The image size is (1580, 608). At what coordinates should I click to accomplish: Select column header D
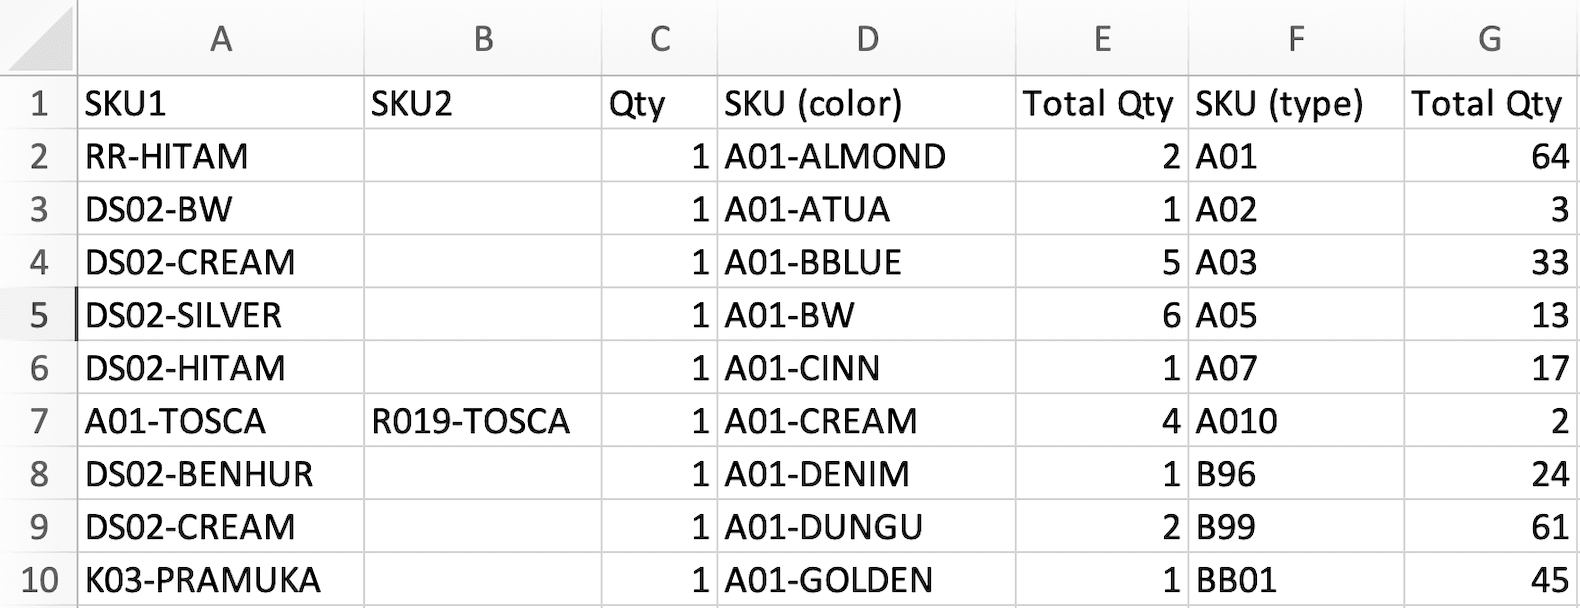[868, 40]
